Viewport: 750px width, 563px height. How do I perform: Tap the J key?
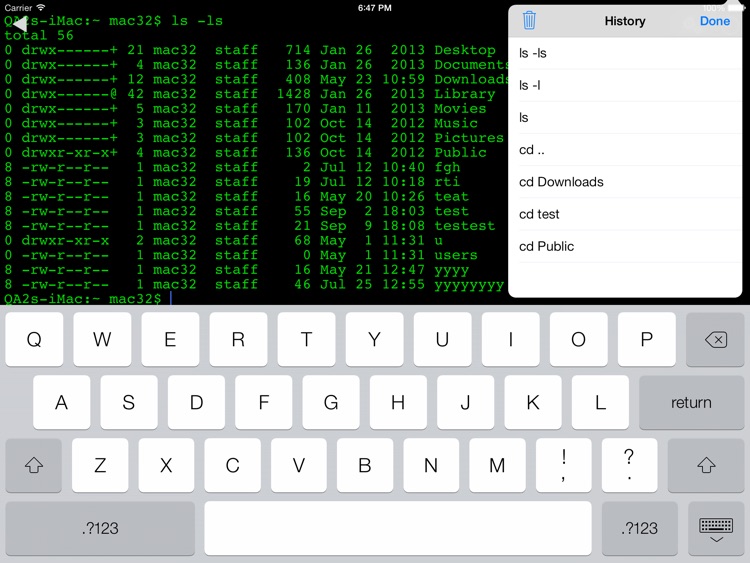(465, 402)
